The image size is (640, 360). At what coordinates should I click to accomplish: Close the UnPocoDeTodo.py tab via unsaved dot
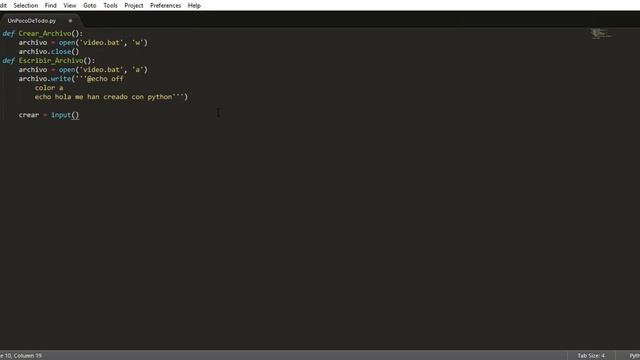point(70,21)
